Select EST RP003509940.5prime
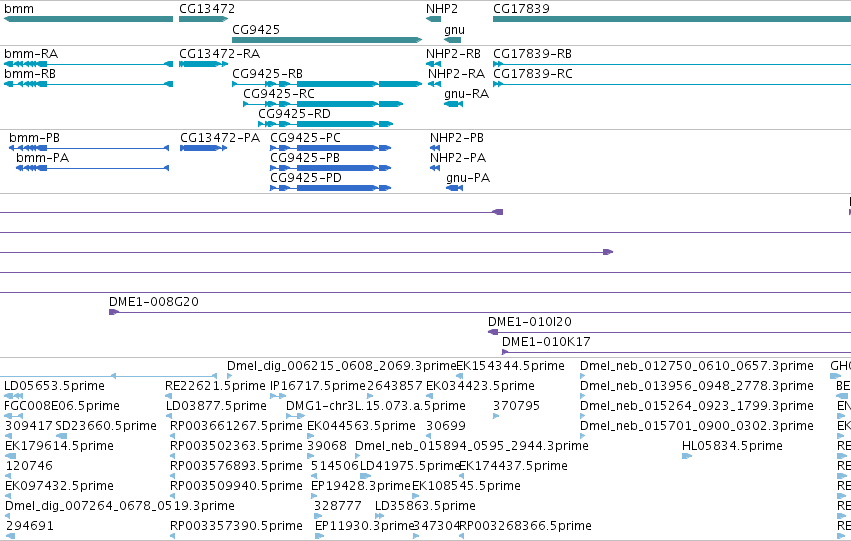This screenshot has height=541, width=851. pyautogui.click(x=173, y=497)
